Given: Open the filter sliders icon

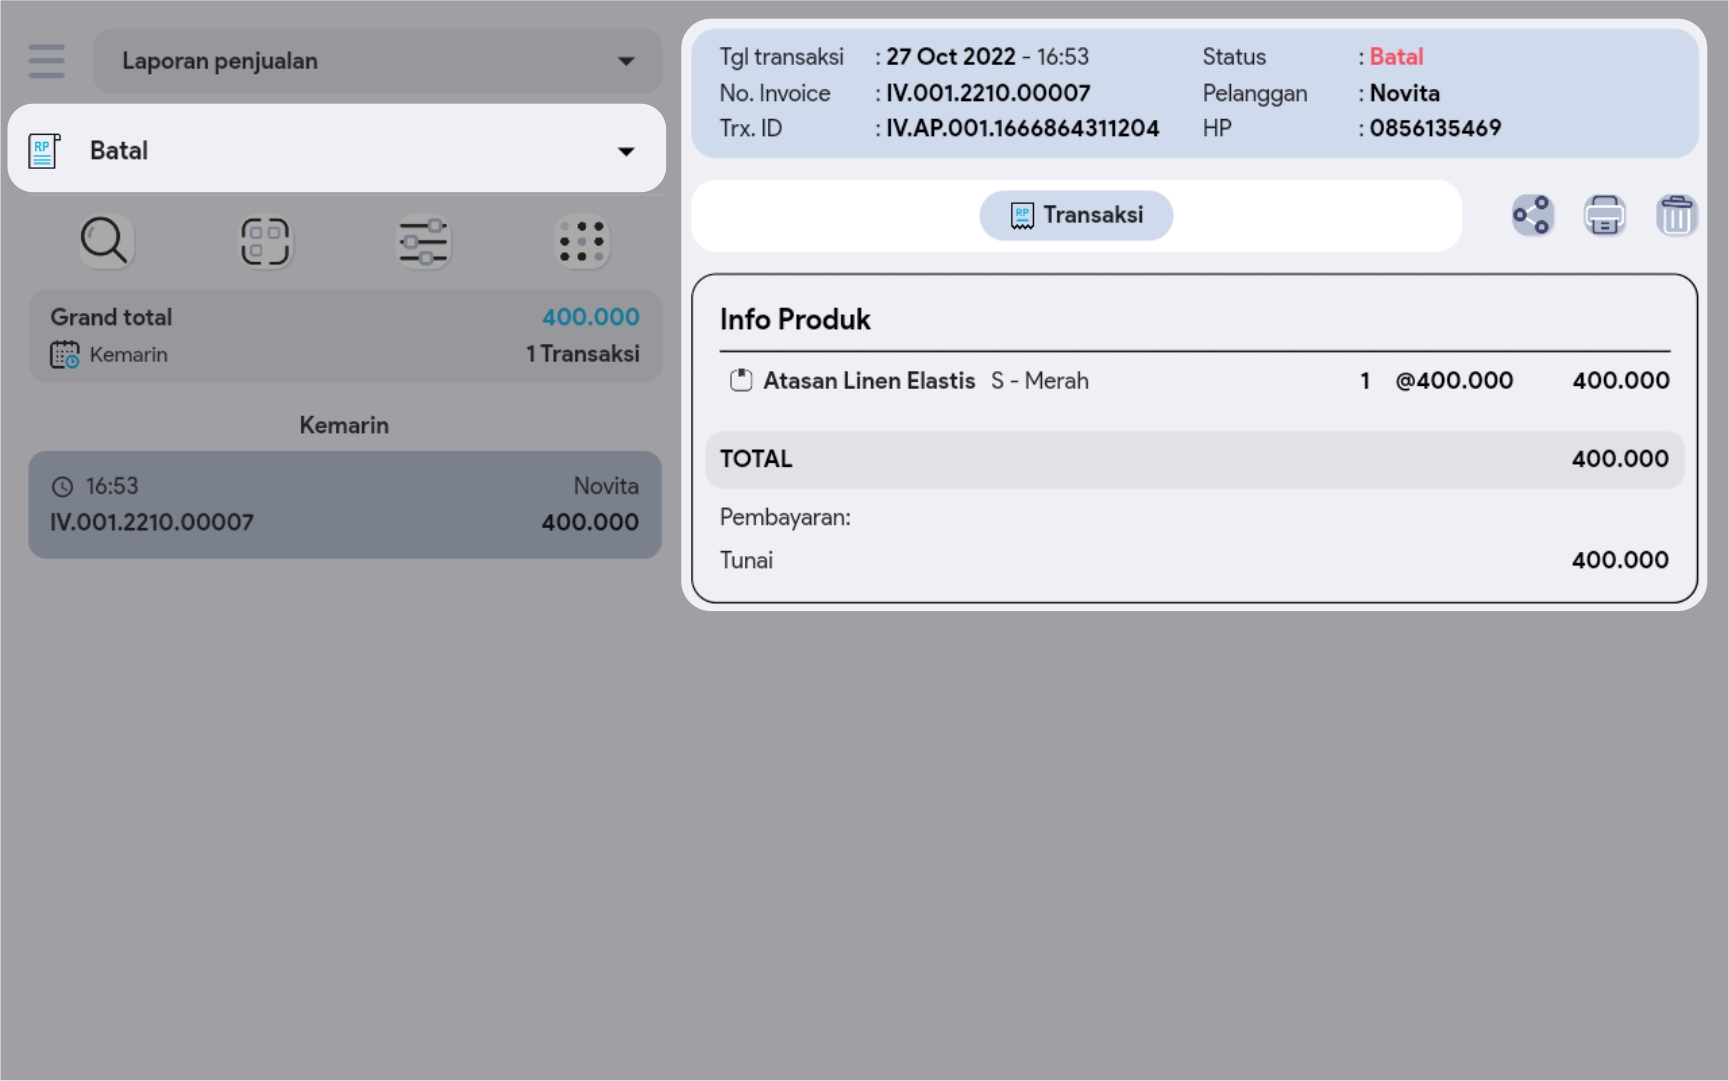Looking at the screenshot, I should click(x=424, y=242).
